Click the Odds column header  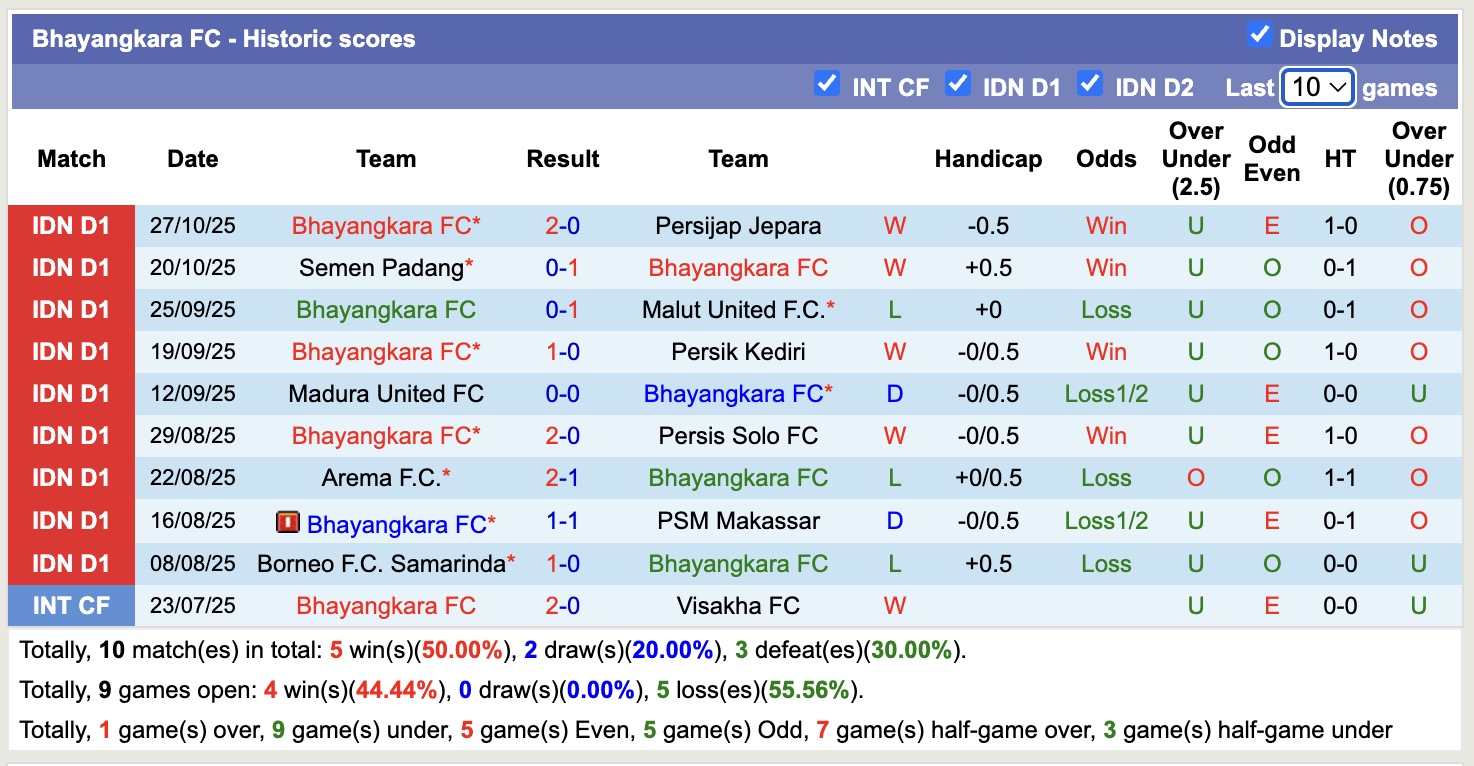tap(1106, 158)
